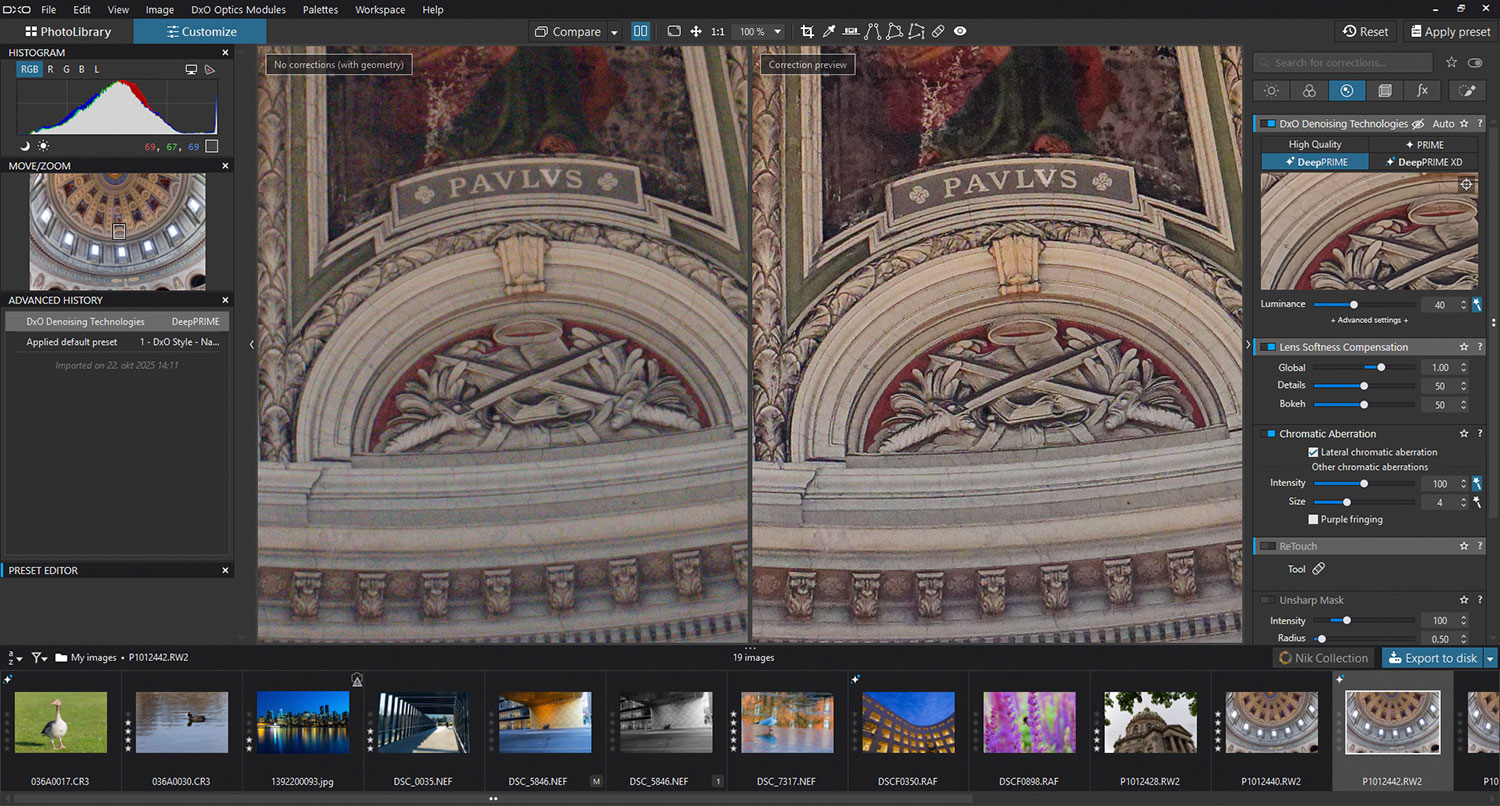1500x806 pixels.
Task: Select the Crop tool in the toolbar
Action: [x=807, y=32]
